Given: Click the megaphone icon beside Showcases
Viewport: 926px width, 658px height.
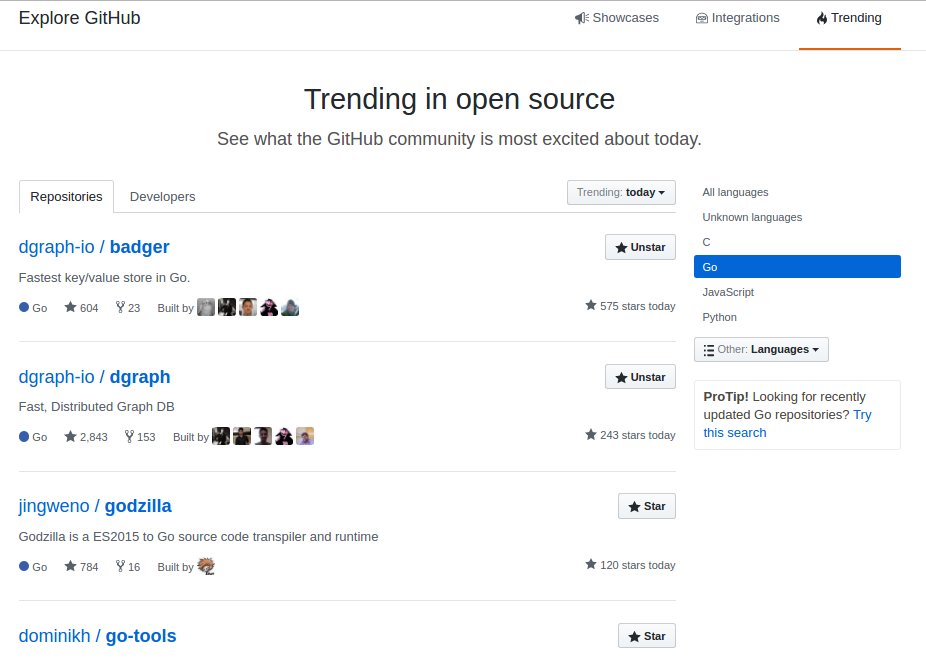Looking at the screenshot, I should pos(582,18).
